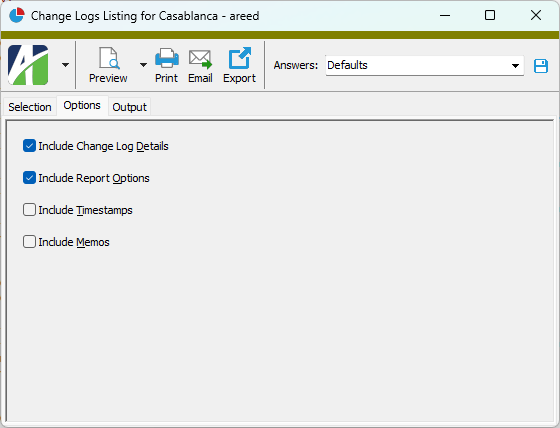The width and height of the screenshot is (560, 428).
Task: Enable Include Timestamps checkbox
Action: pos(29,210)
